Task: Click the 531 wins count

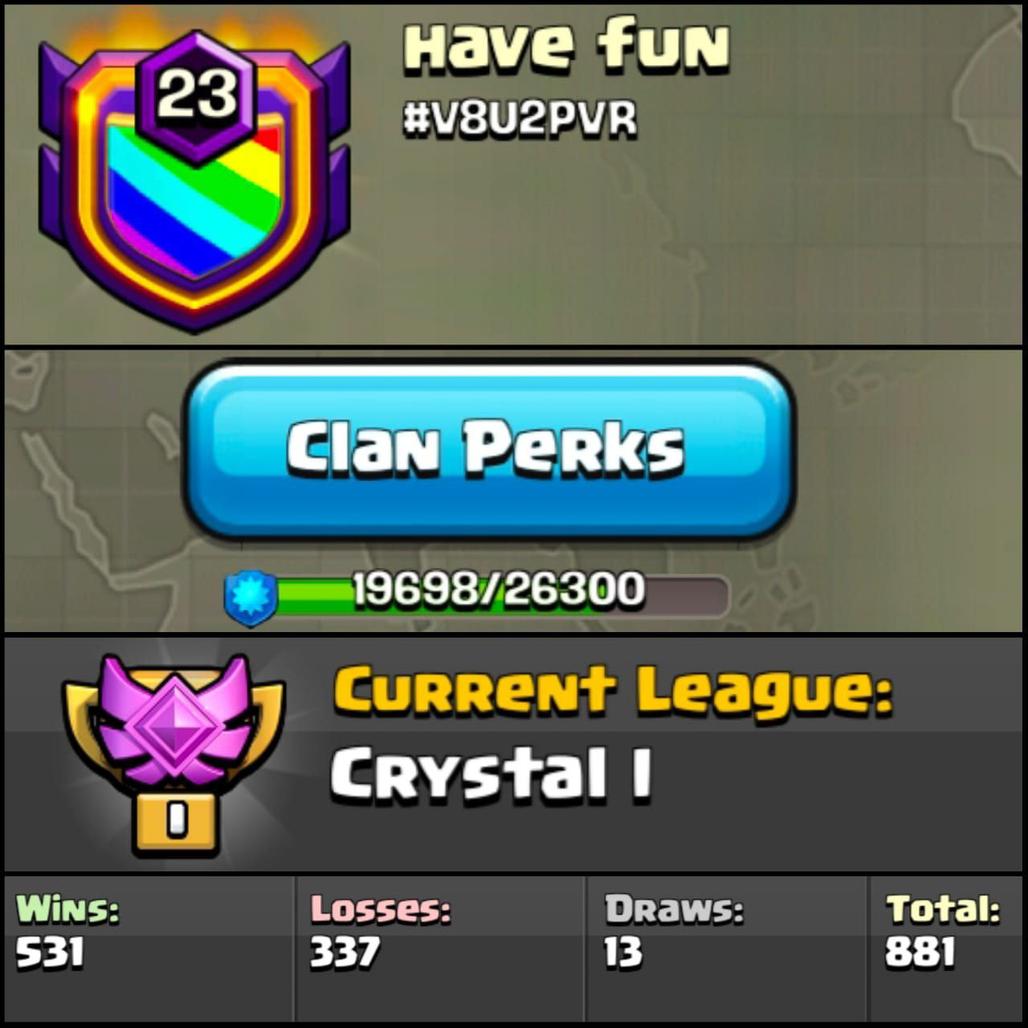Action: [50, 951]
